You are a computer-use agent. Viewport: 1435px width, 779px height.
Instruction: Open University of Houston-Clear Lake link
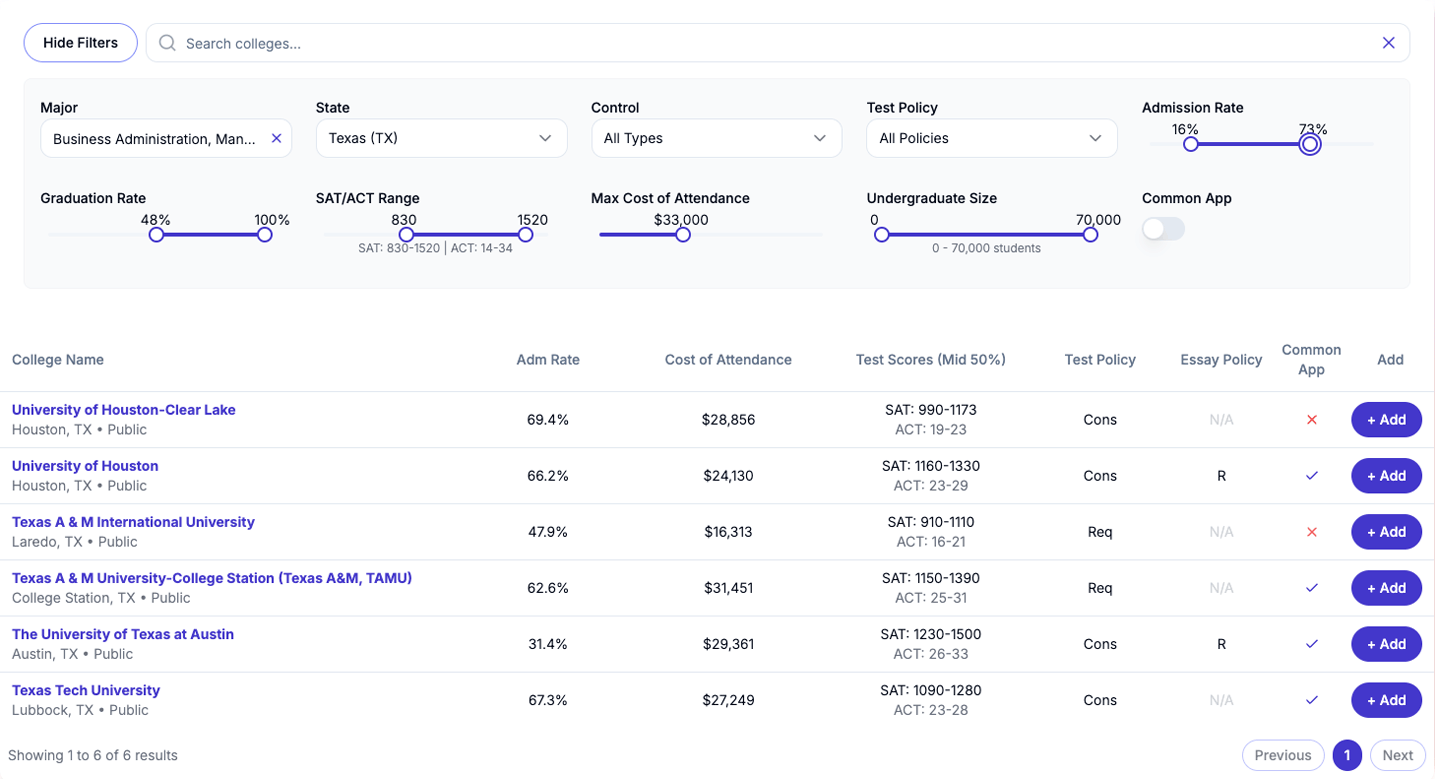(124, 410)
